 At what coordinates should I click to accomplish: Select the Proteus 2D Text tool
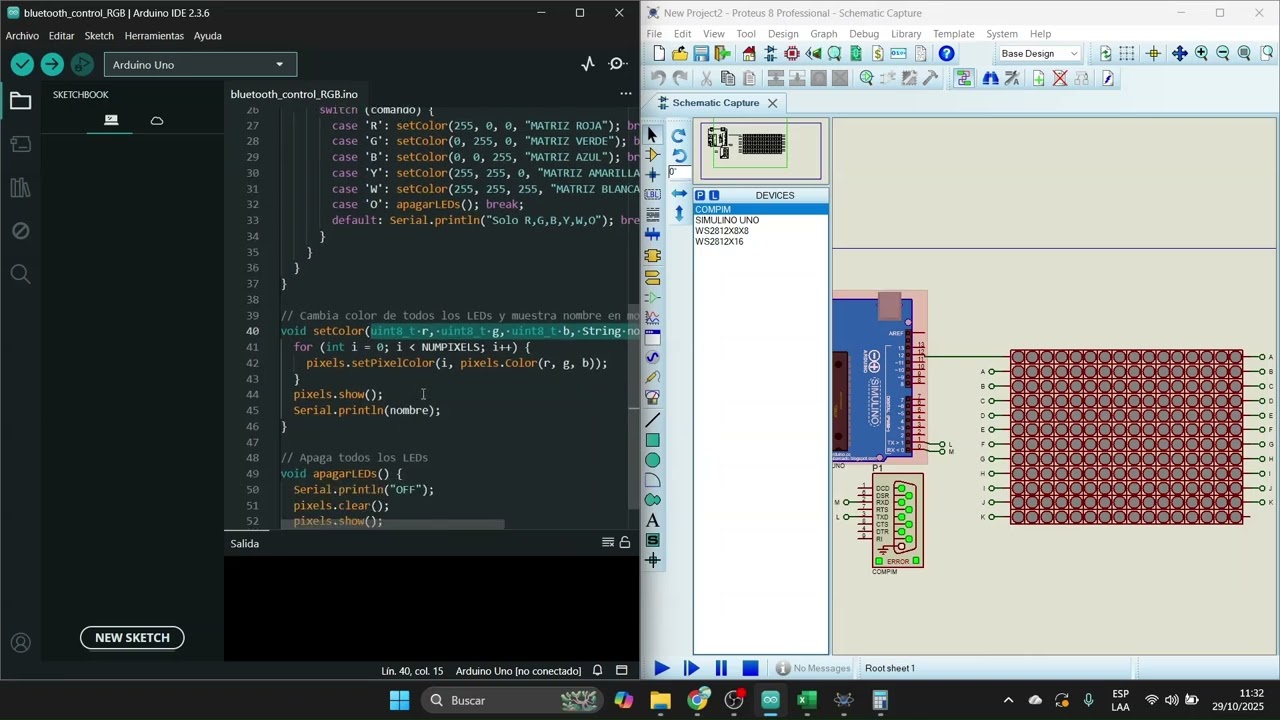pos(653,520)
